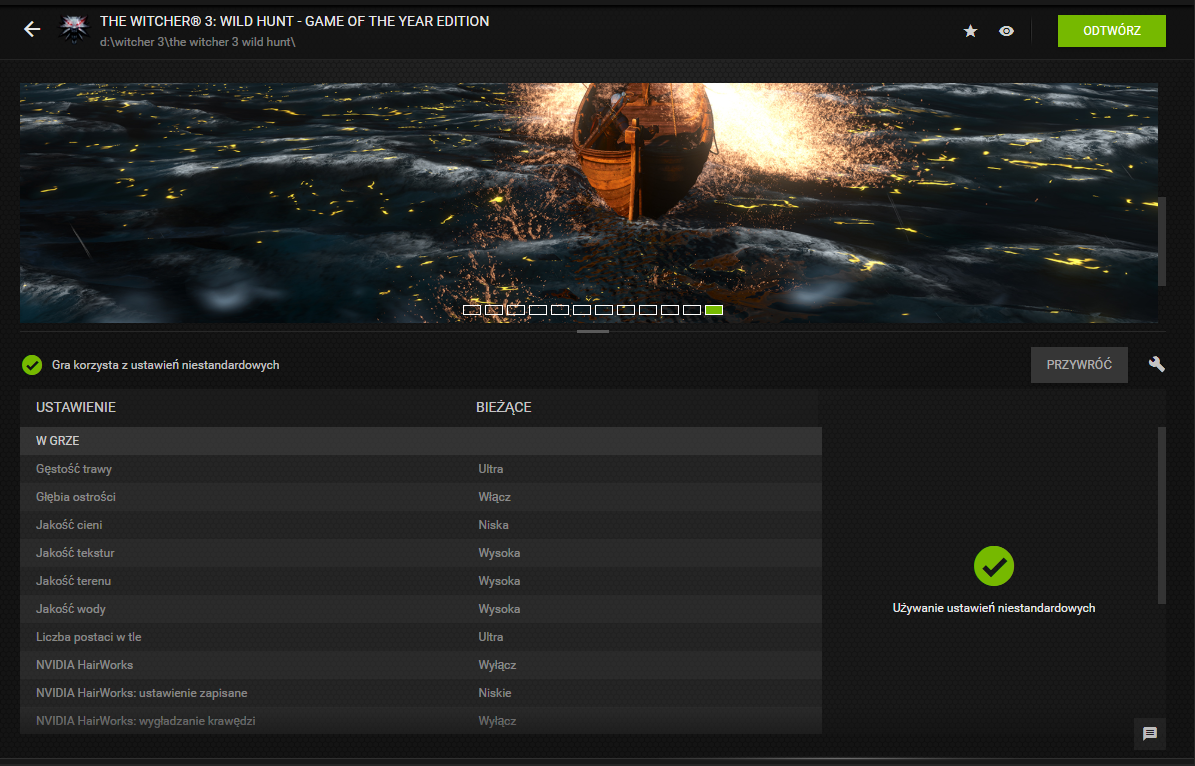Click the boat screenshot preview image

(x=588, y=203)
